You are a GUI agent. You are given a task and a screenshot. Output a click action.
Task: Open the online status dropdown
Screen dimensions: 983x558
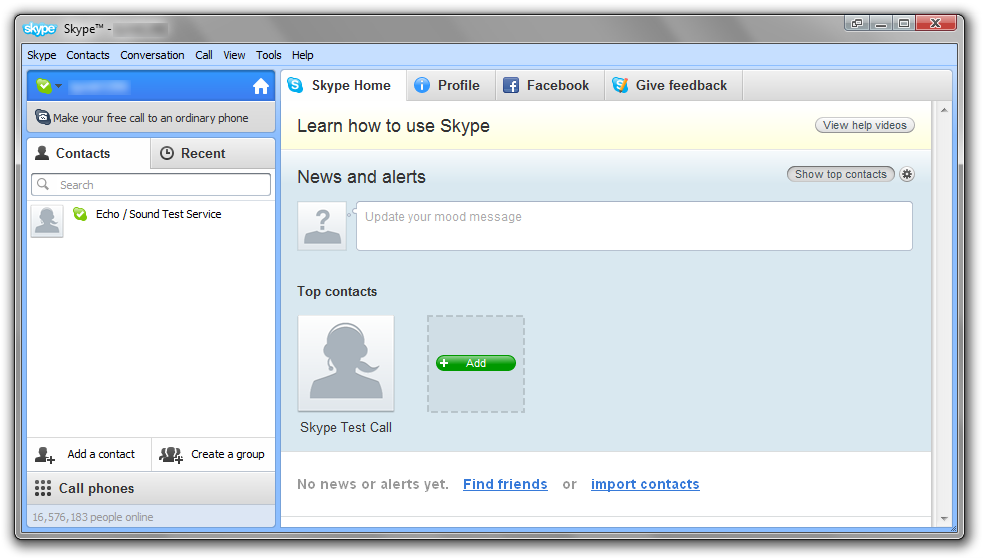click(x=48, y=86)
